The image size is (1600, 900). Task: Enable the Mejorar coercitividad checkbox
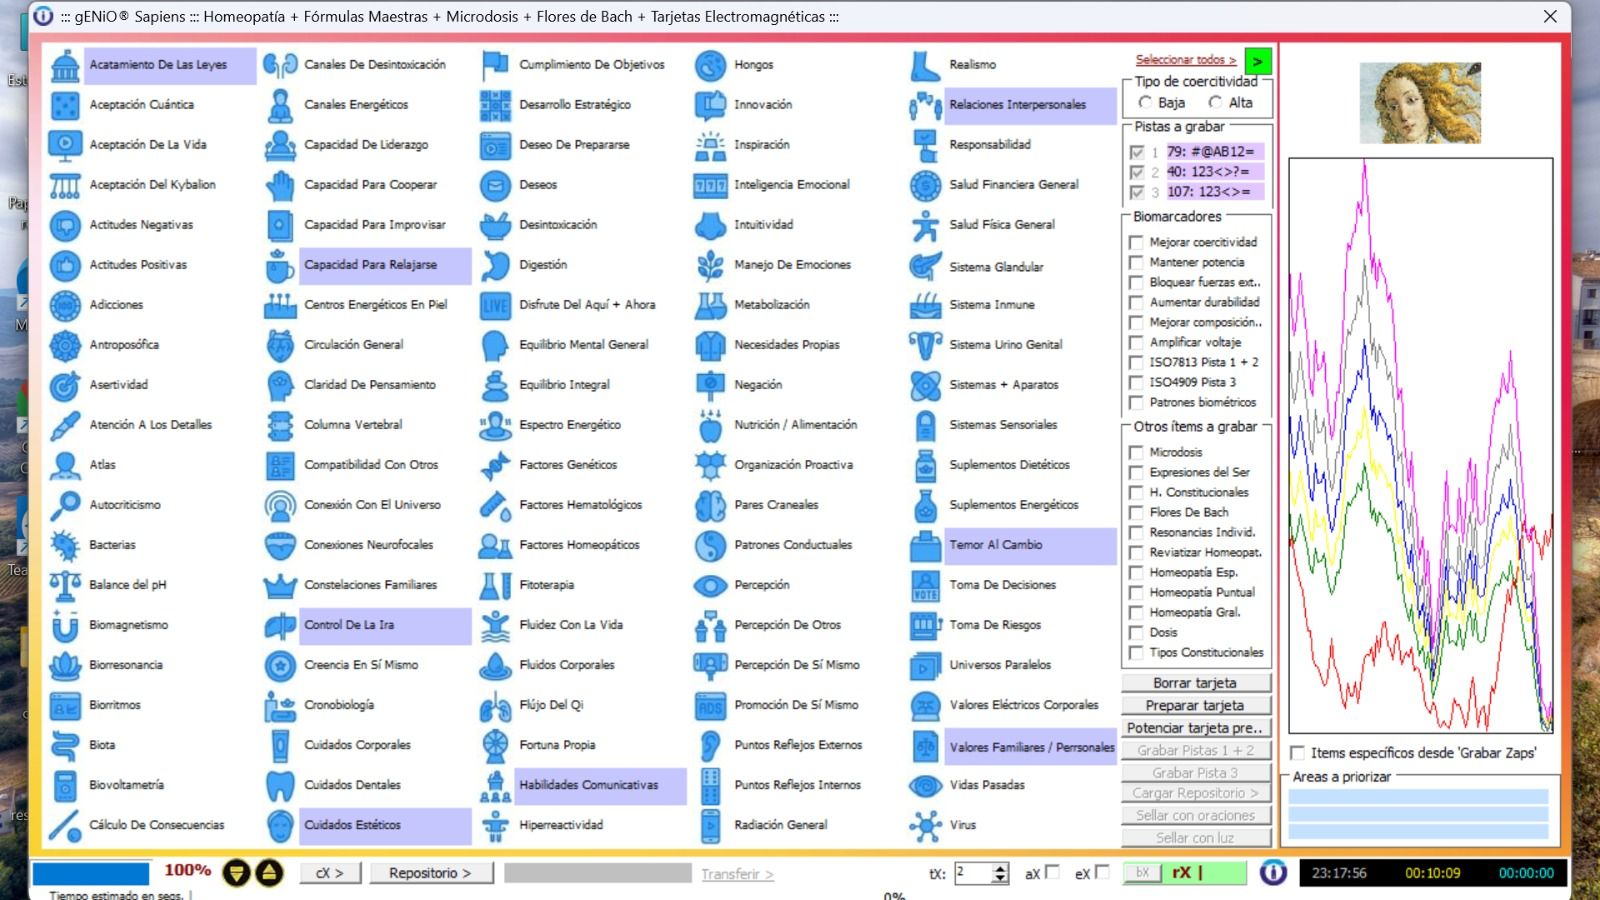(x=1136, y=242)
